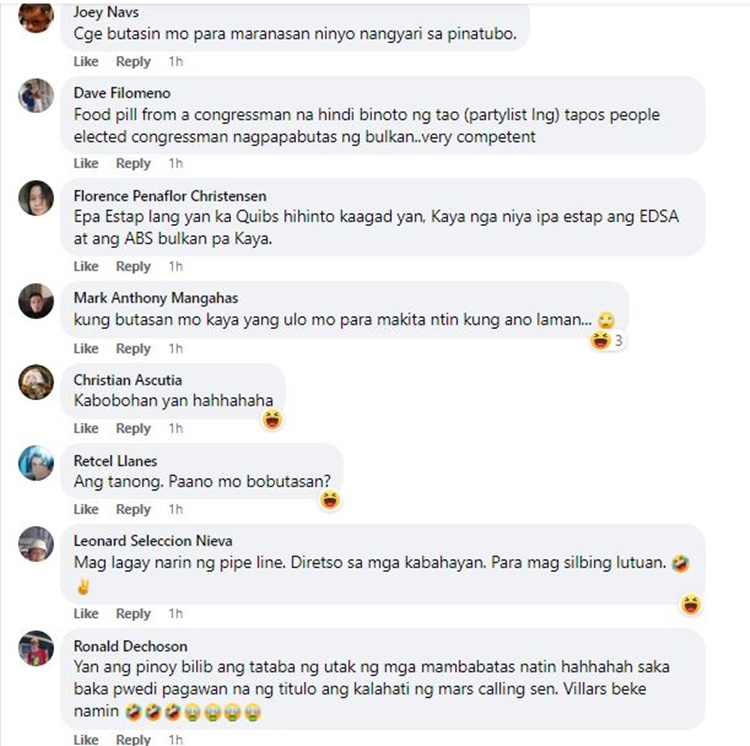The image size is (750, 746).
Task: Click the haha reaction count on Mark Anthony Mangahas' comment
Action: (x=608, y=340)
